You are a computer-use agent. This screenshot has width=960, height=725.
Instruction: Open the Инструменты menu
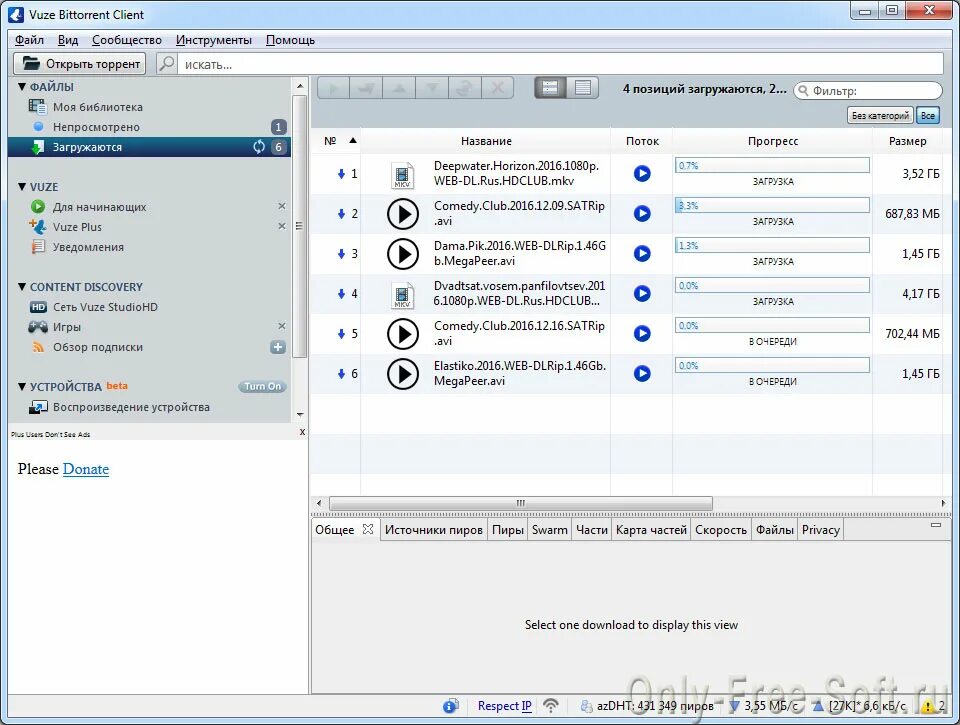tap(214, 40)
